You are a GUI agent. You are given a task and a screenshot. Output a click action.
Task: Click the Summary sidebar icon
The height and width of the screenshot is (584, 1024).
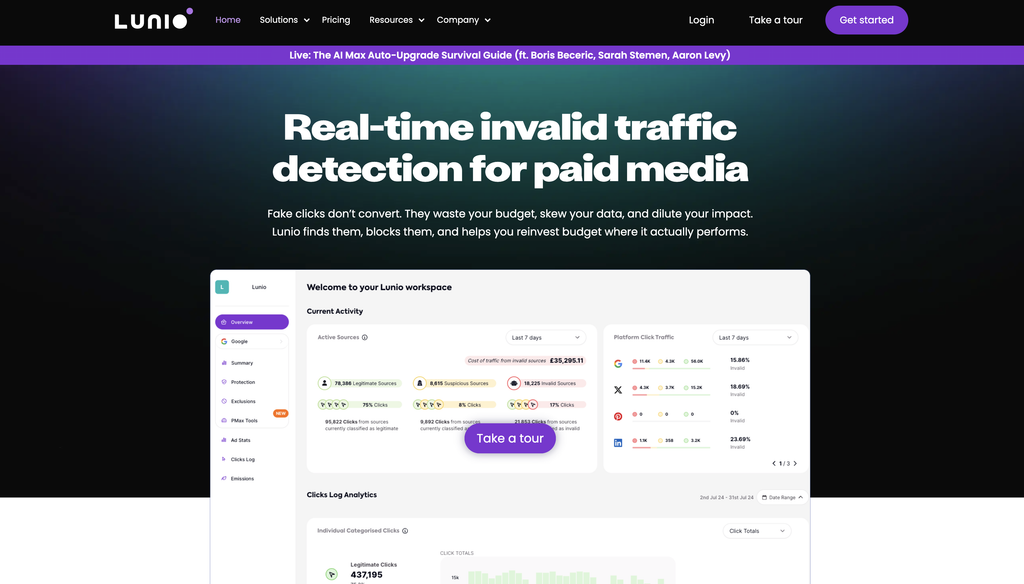tap(224, 363)
